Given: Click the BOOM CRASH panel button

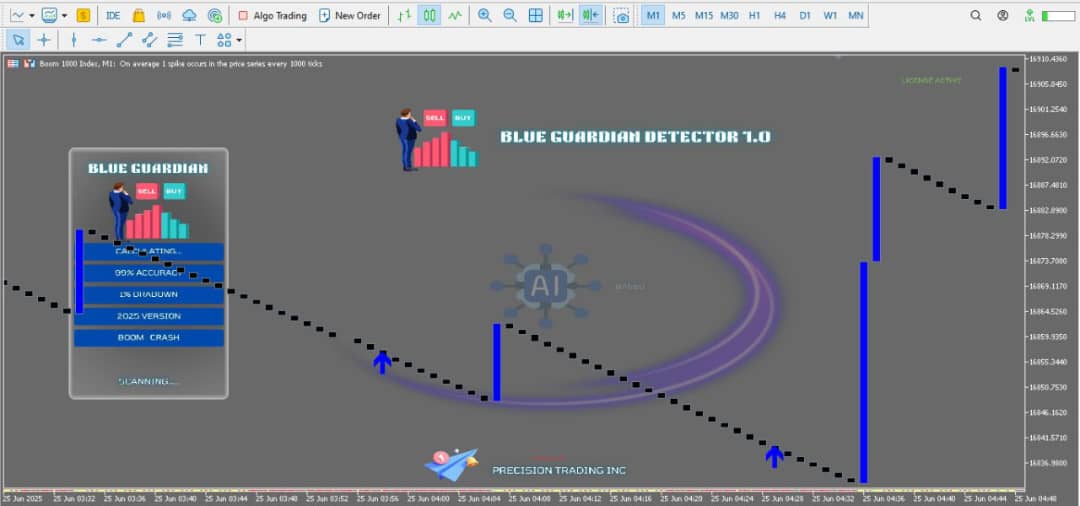Looking at the screenshot, I should (x=149, y=338).
